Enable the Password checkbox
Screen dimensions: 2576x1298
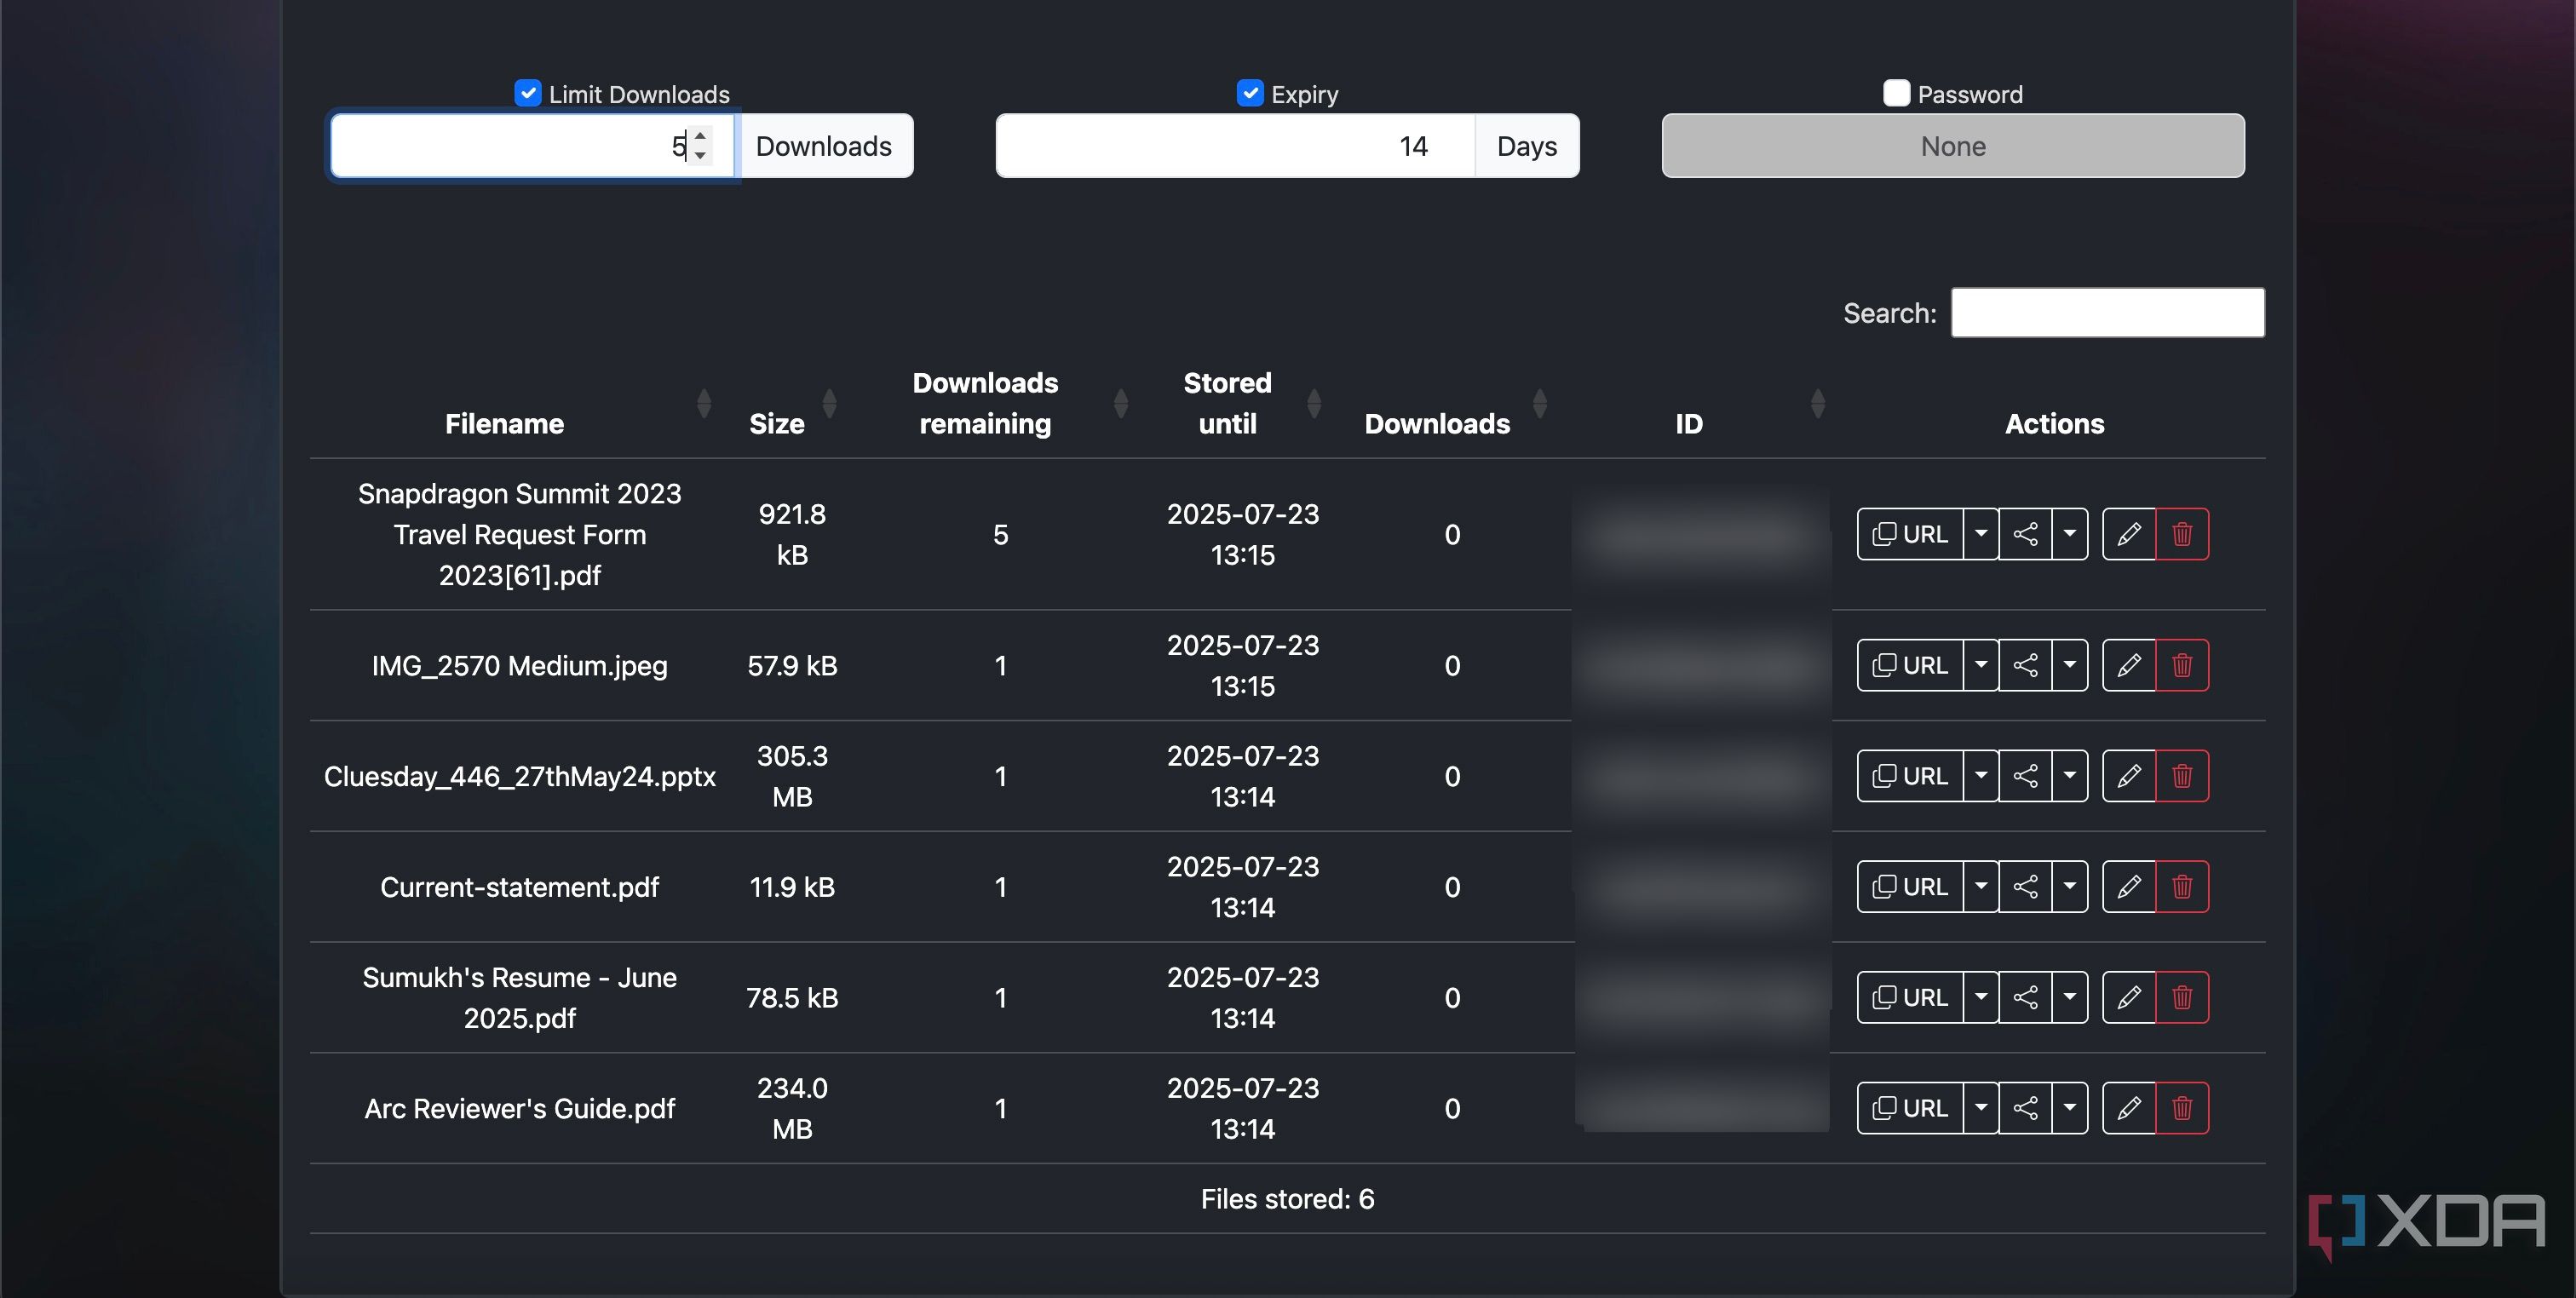(x=1896, y=93)
